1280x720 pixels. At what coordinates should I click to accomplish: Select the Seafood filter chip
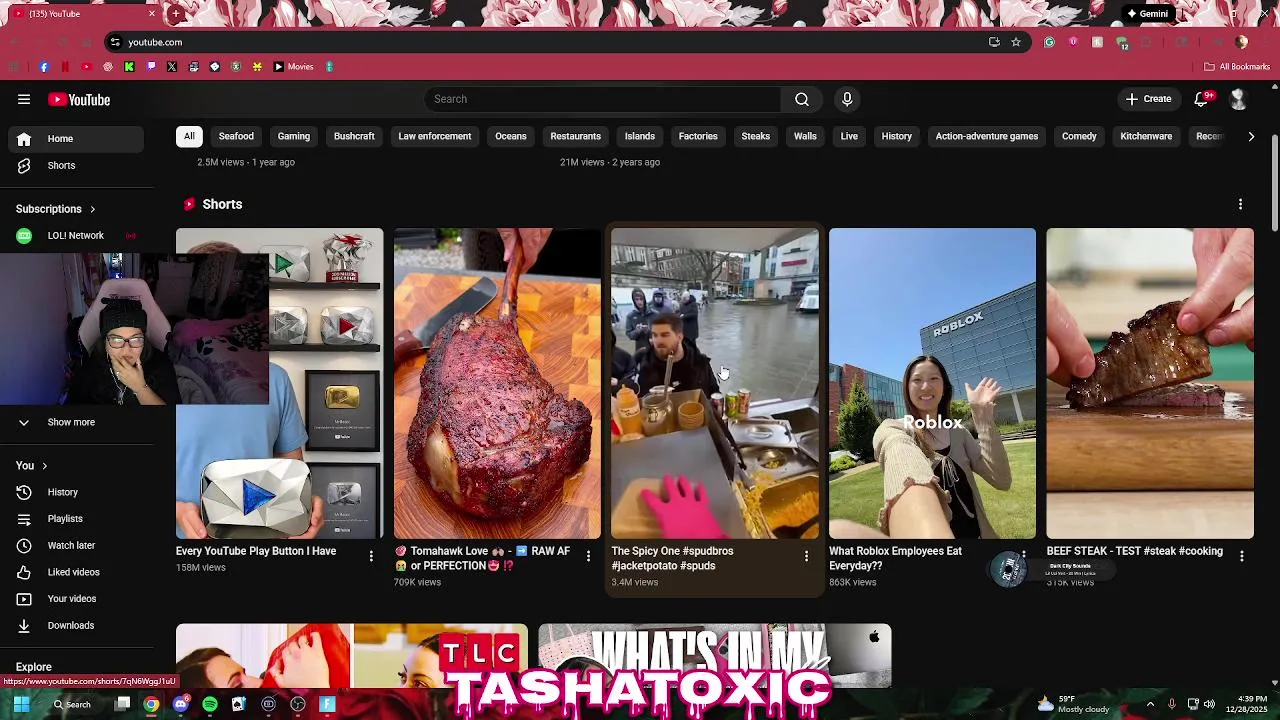tap(236, 136)
